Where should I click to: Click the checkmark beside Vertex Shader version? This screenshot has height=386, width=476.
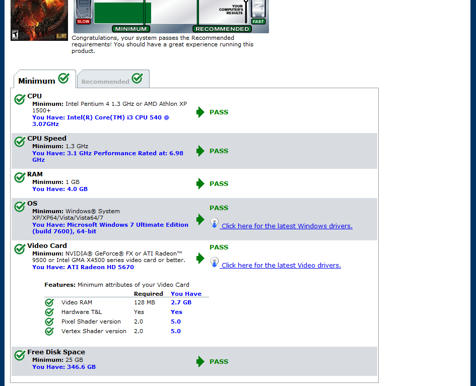click(x=49, y=331)
